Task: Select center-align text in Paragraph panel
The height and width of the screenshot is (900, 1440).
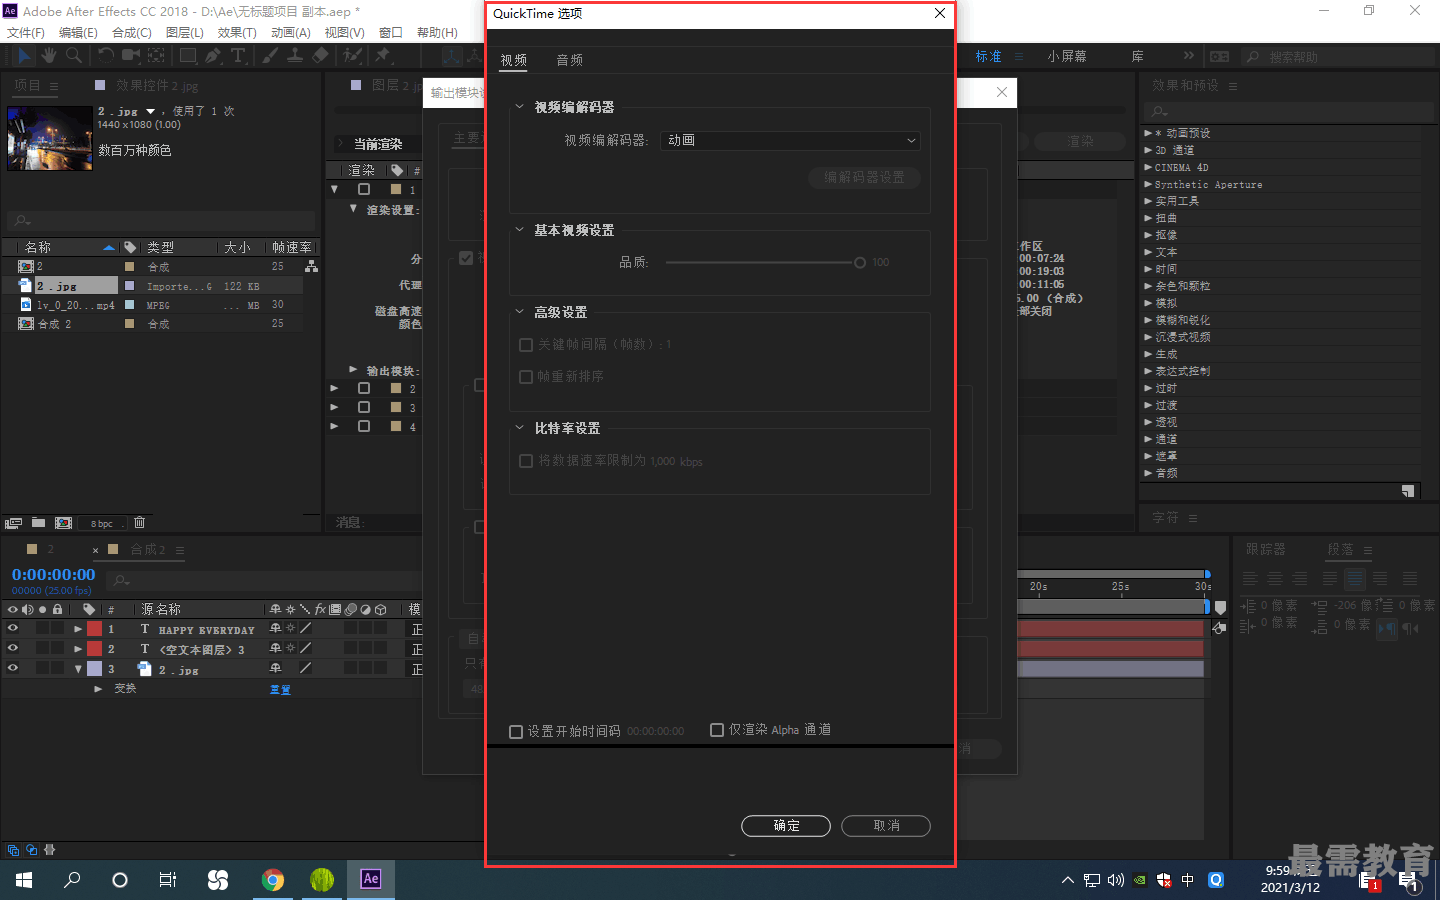Action: [1275, 579]
